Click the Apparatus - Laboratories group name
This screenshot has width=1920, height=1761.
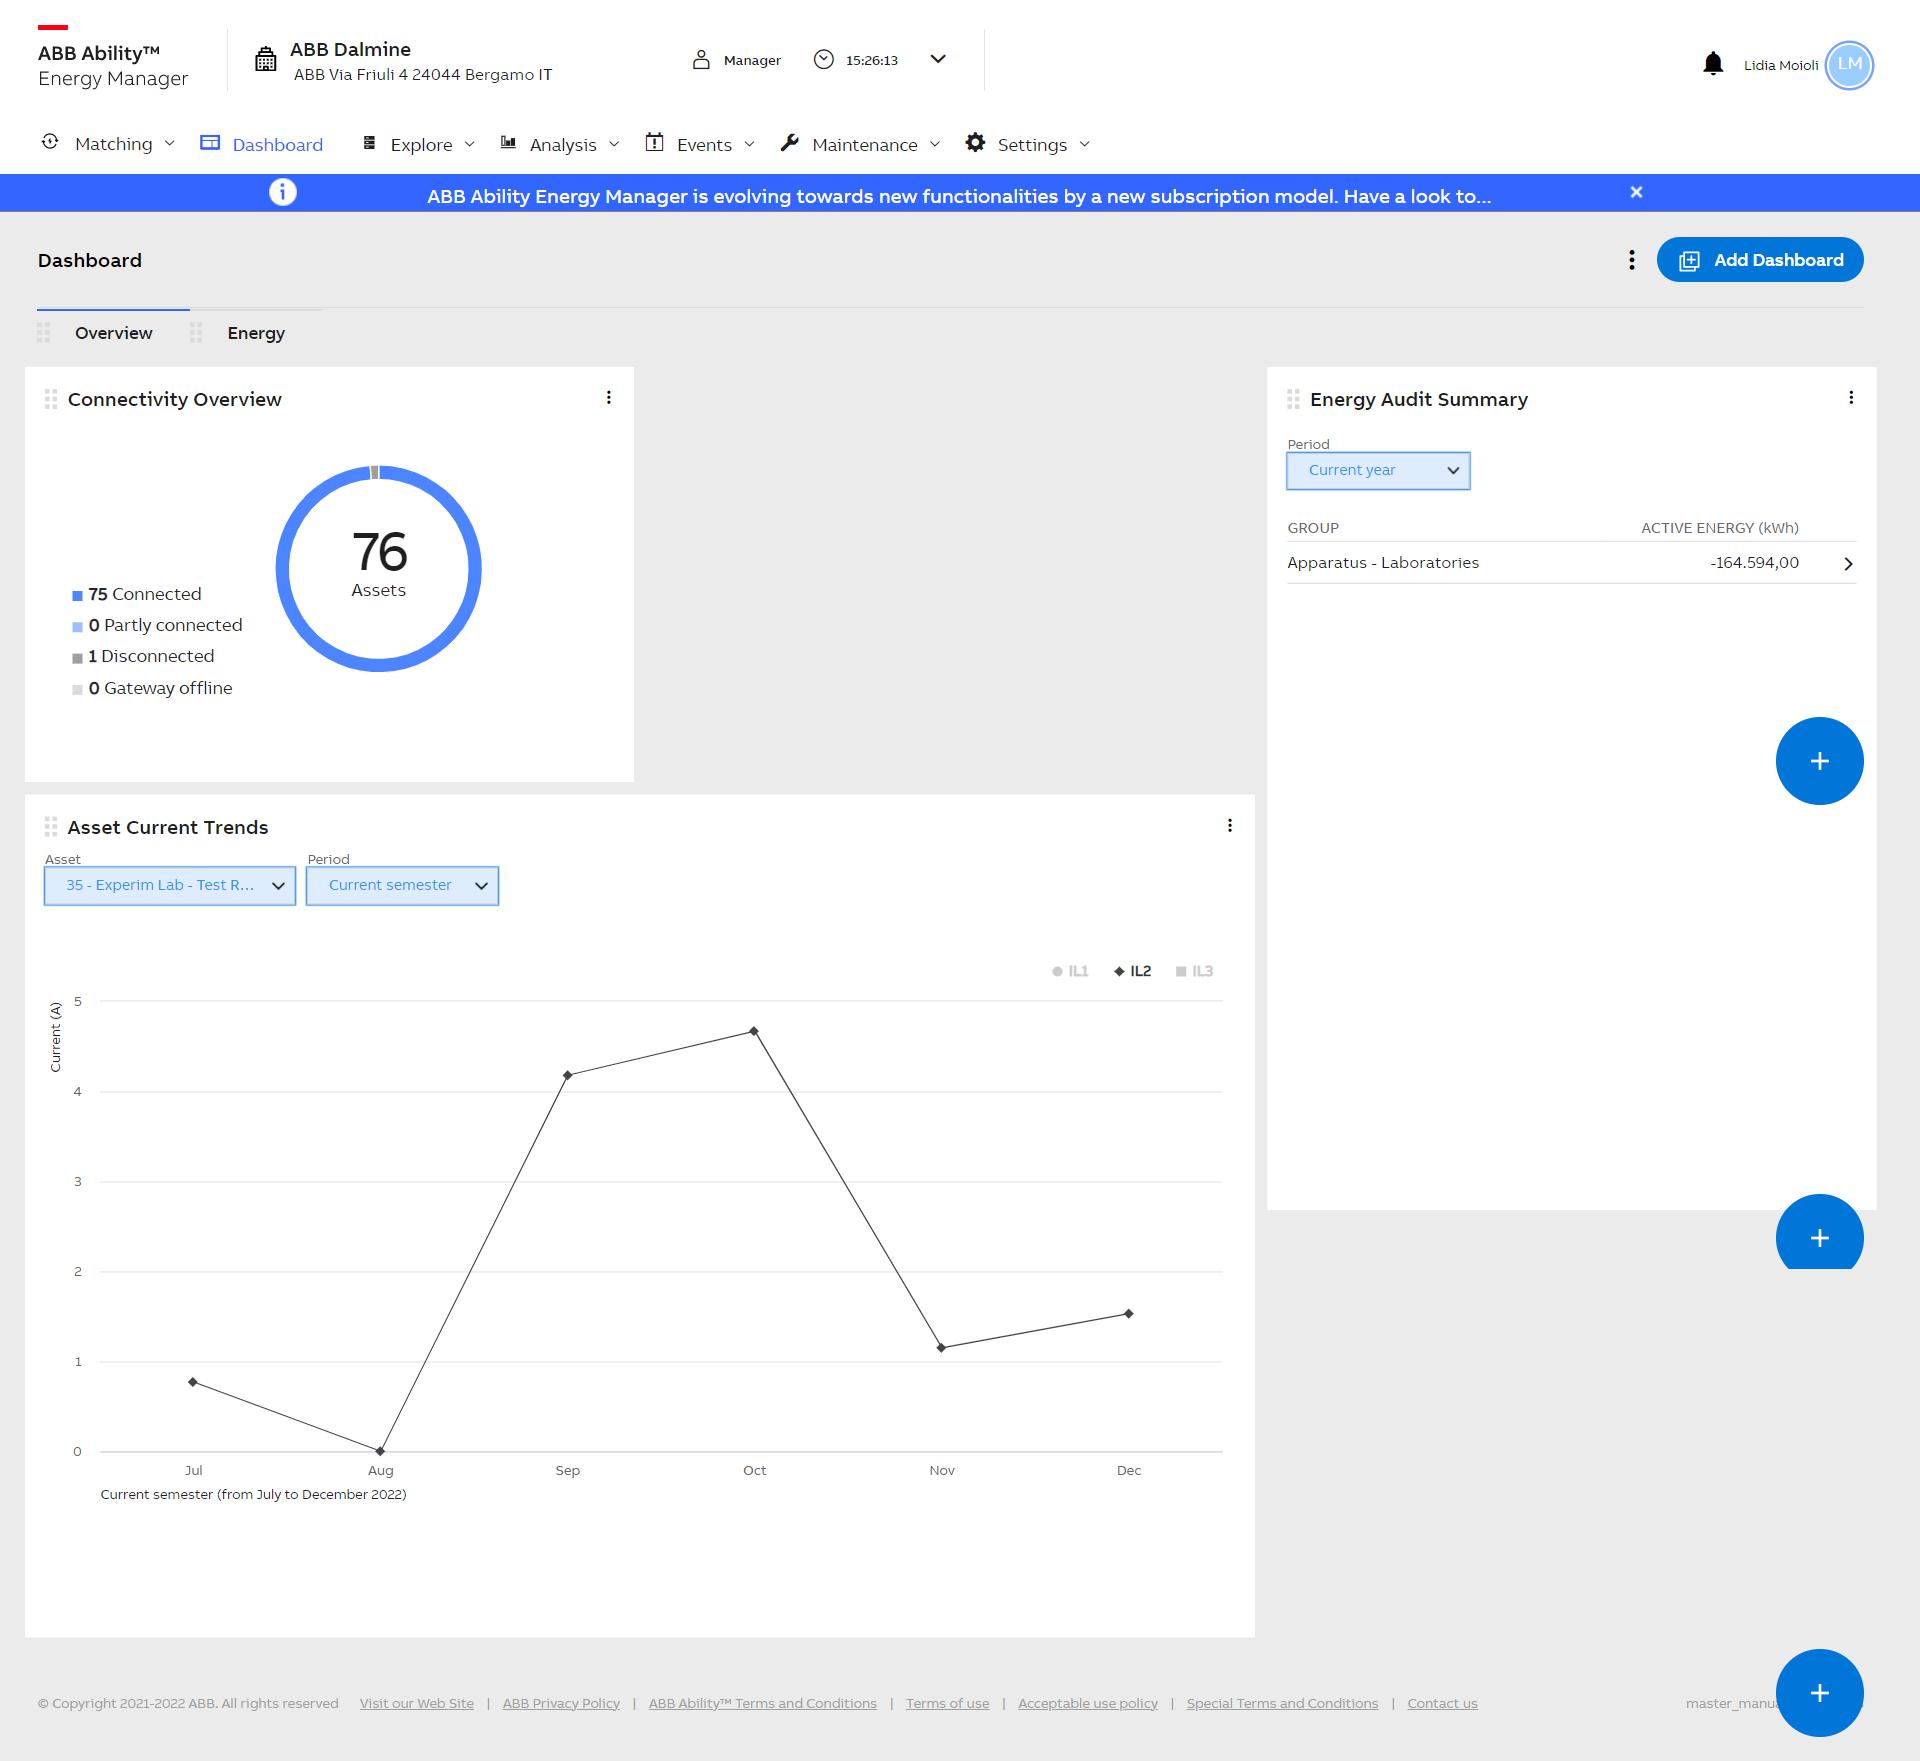click(1383, 563)
